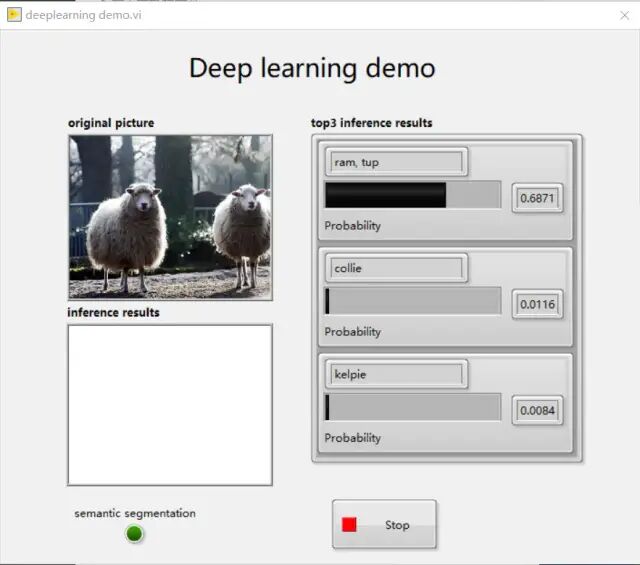640x565 pixels.
Task: Click the original picture sheep image
Action: coord(170,218)
